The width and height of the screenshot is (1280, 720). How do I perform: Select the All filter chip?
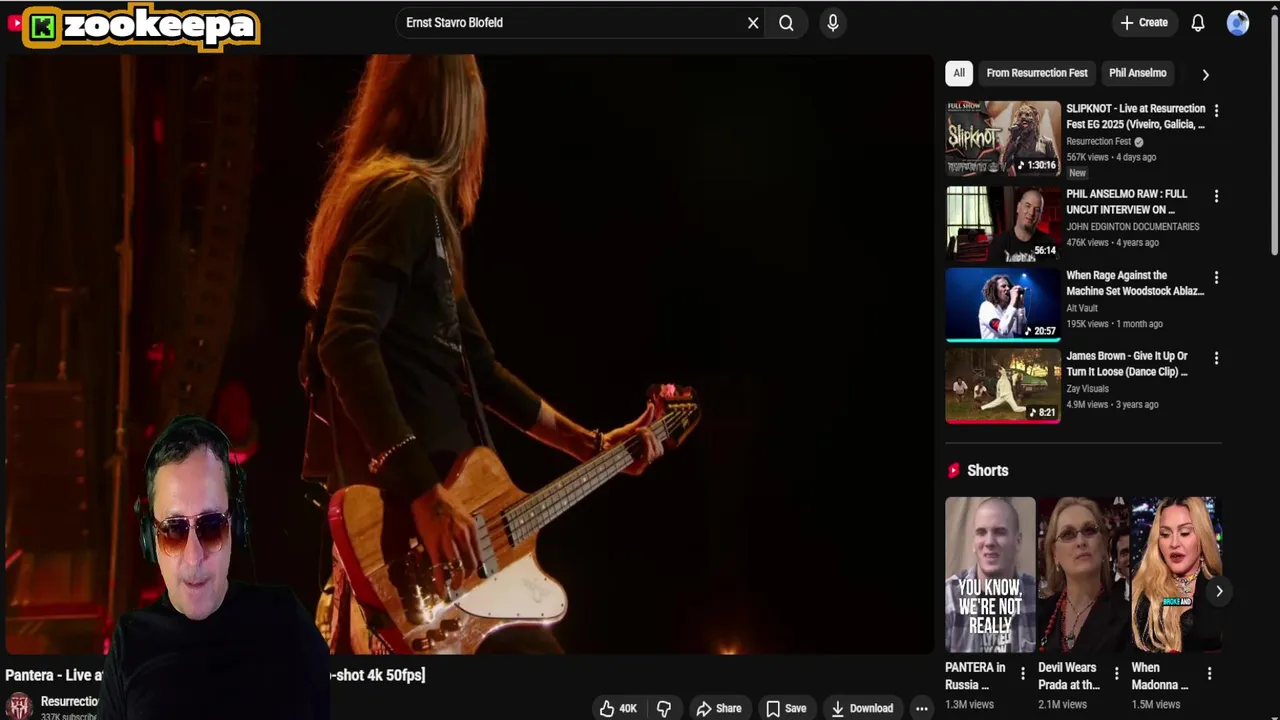(x=959, y=73)
